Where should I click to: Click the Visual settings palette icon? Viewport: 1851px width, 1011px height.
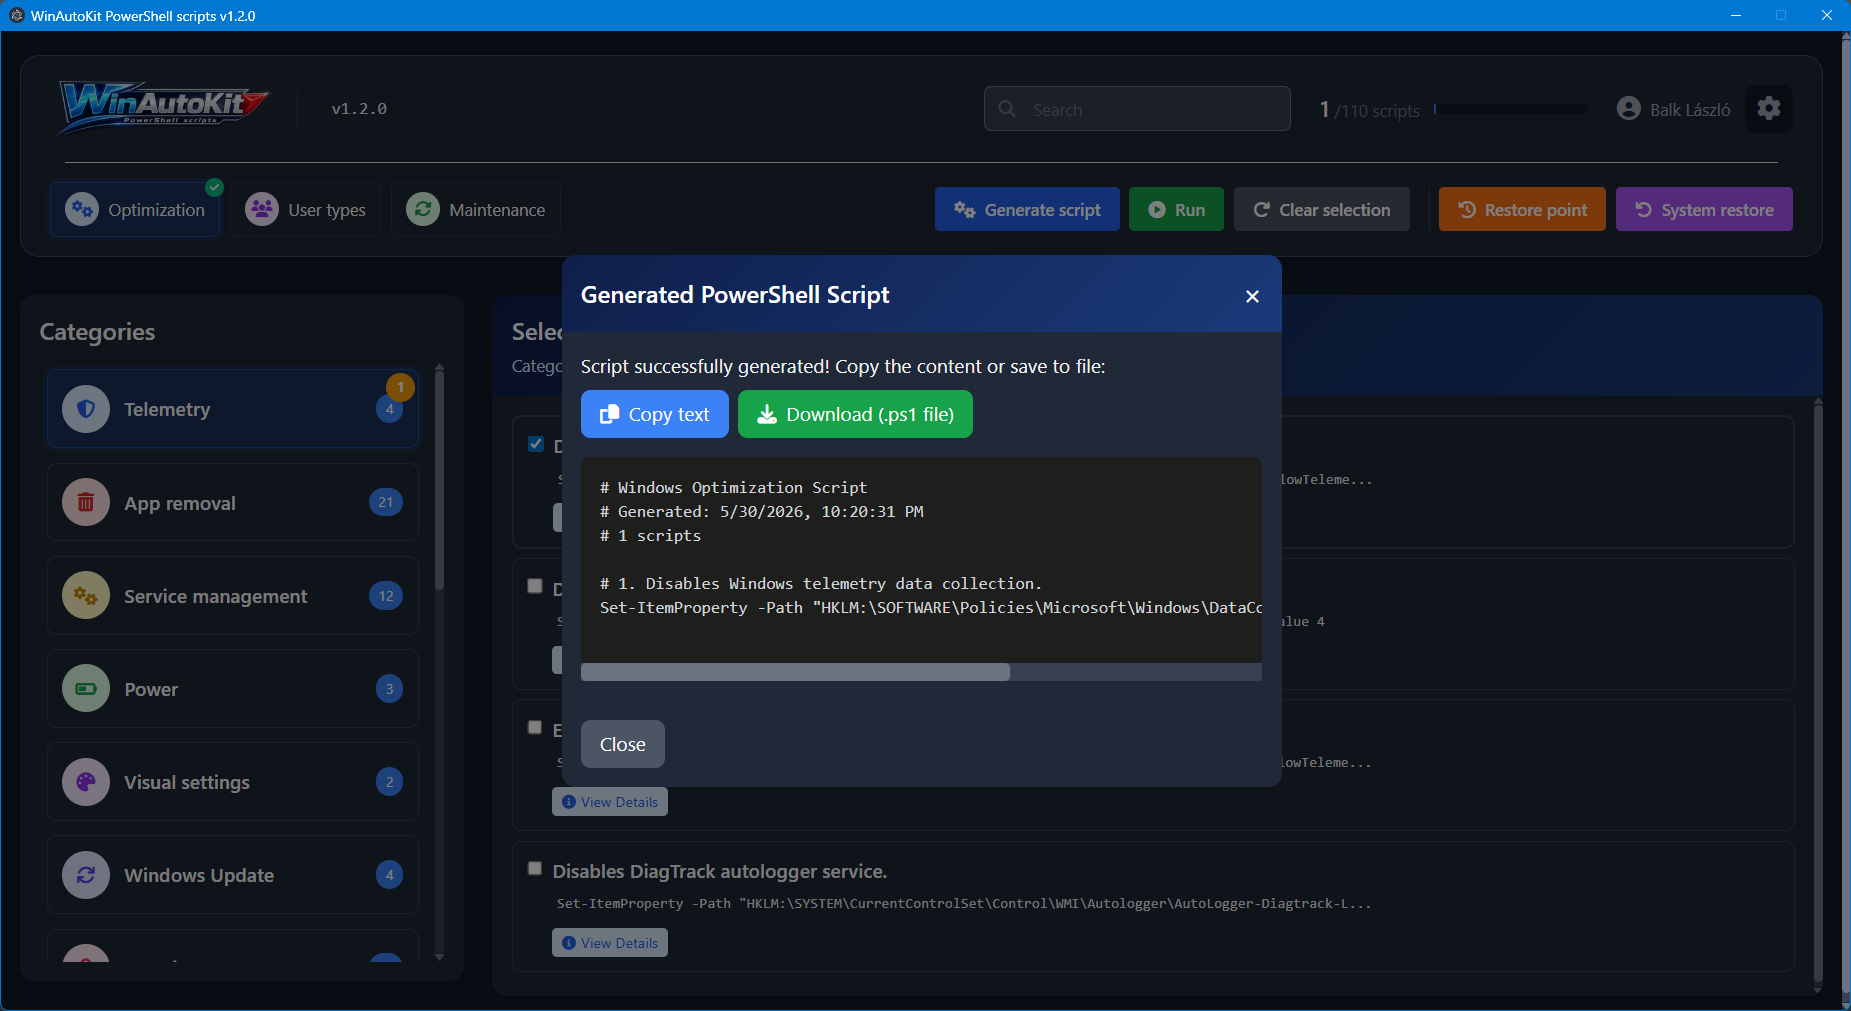pyautogui.click(x=86, y=781)
